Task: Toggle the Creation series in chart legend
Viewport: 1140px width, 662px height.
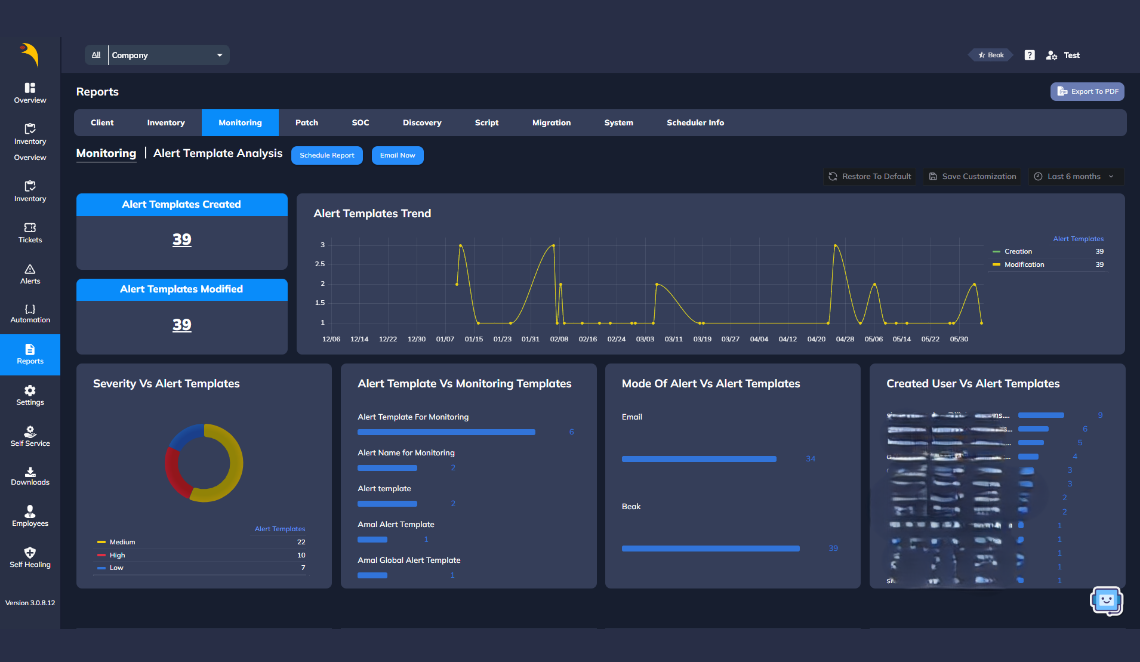Action: [1017, 252]
